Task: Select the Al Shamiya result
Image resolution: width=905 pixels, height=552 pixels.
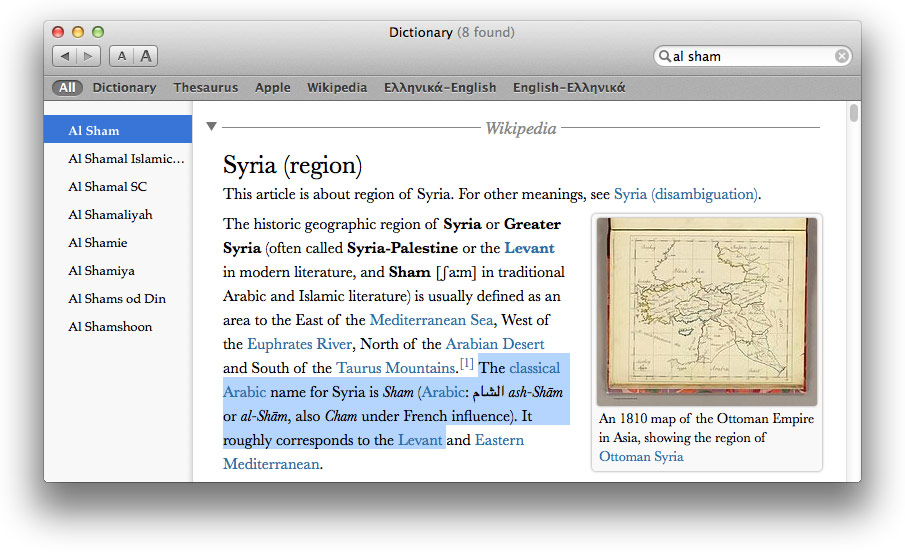Action: click(118, 270)
